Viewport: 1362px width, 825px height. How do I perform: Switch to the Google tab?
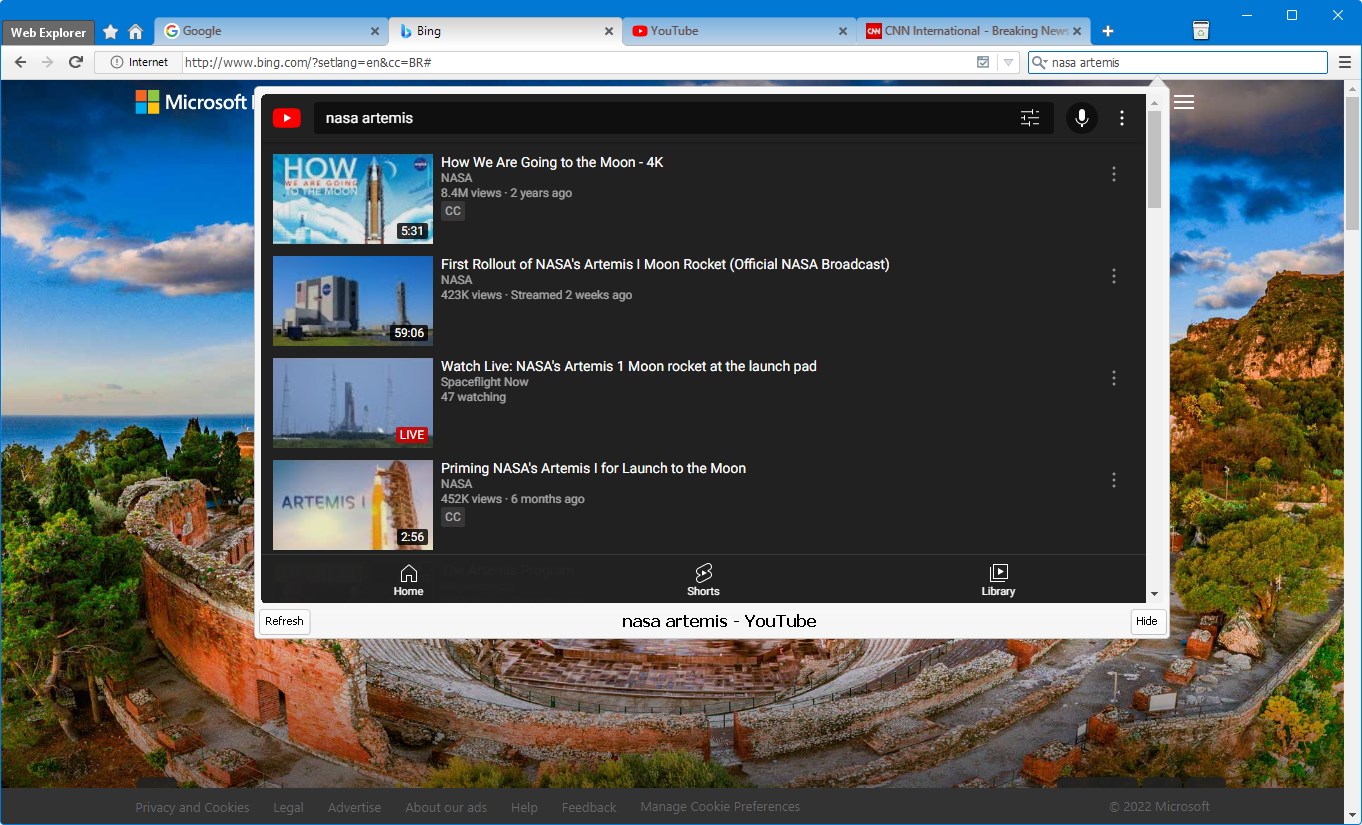pyautogui.click(x=272, y=31)
